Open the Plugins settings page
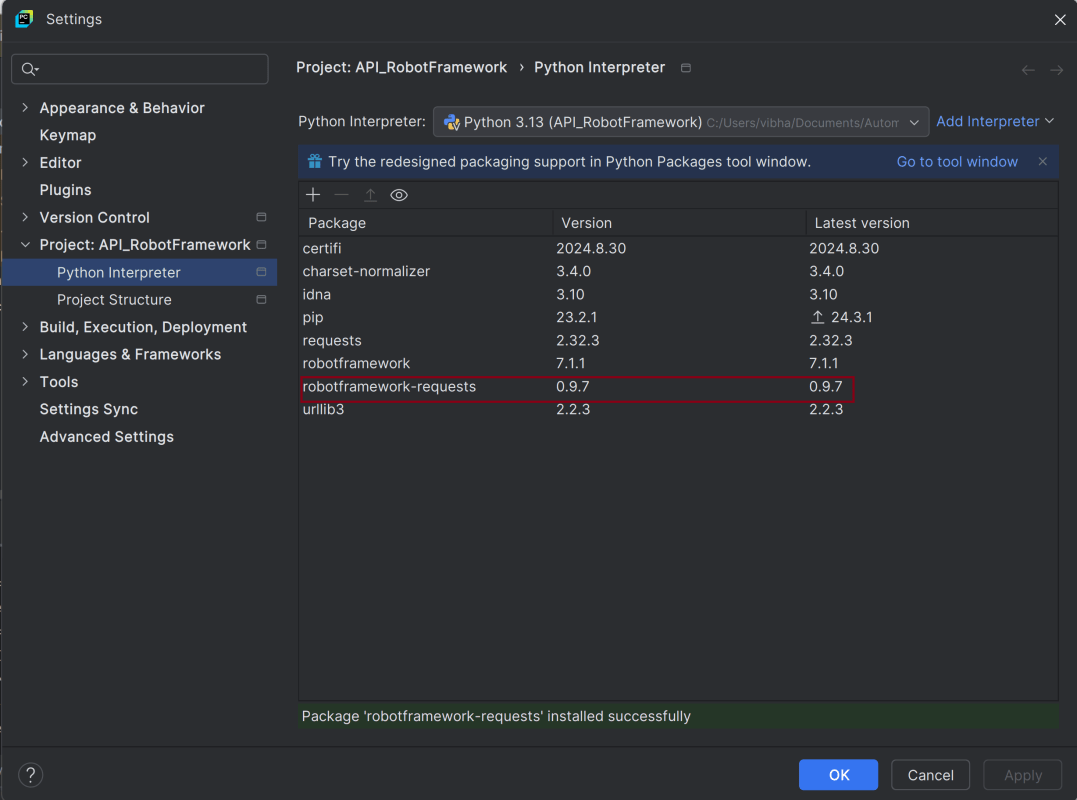The height and width of the screenshot is (800, 1077). click(65, 190)
